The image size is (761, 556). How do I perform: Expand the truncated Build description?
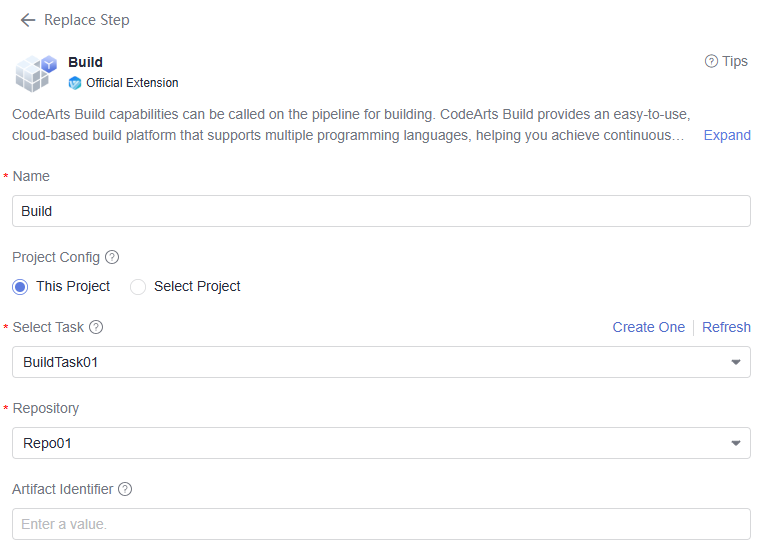pos(727,135)
